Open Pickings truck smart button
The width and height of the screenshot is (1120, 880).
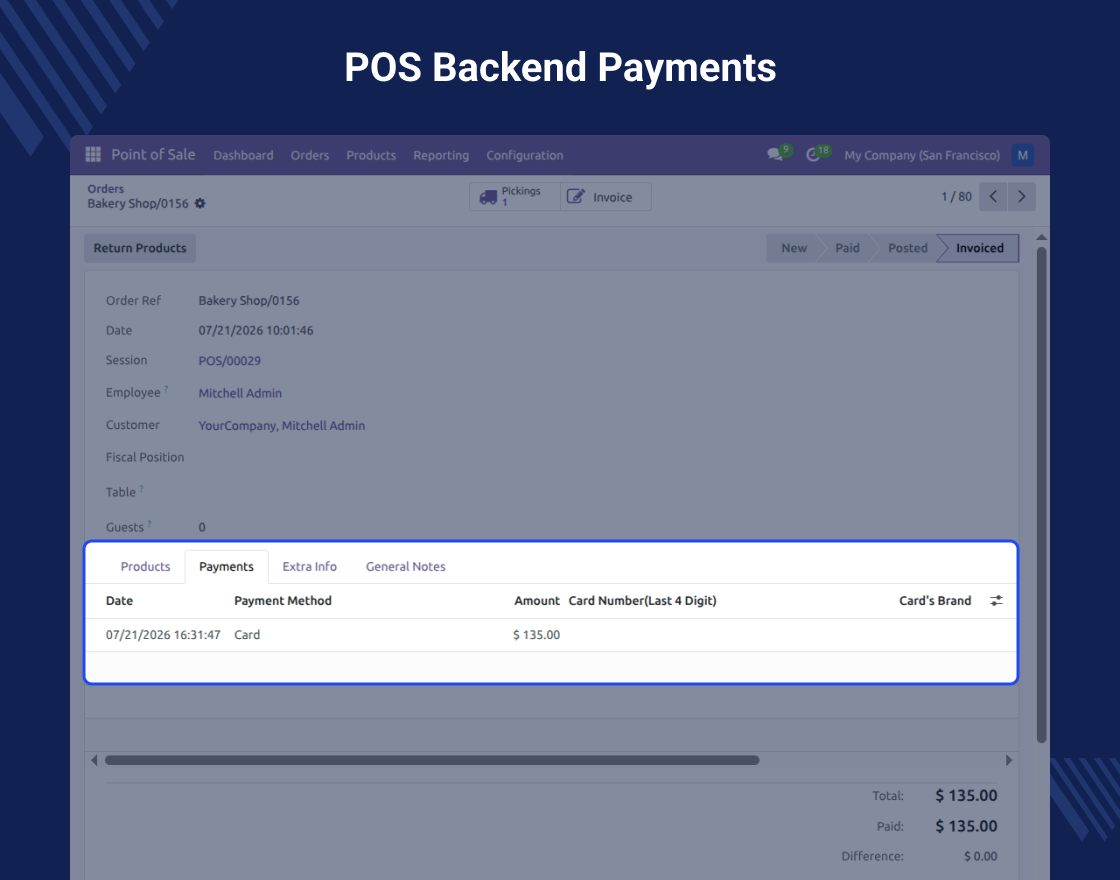click(515, 196)
